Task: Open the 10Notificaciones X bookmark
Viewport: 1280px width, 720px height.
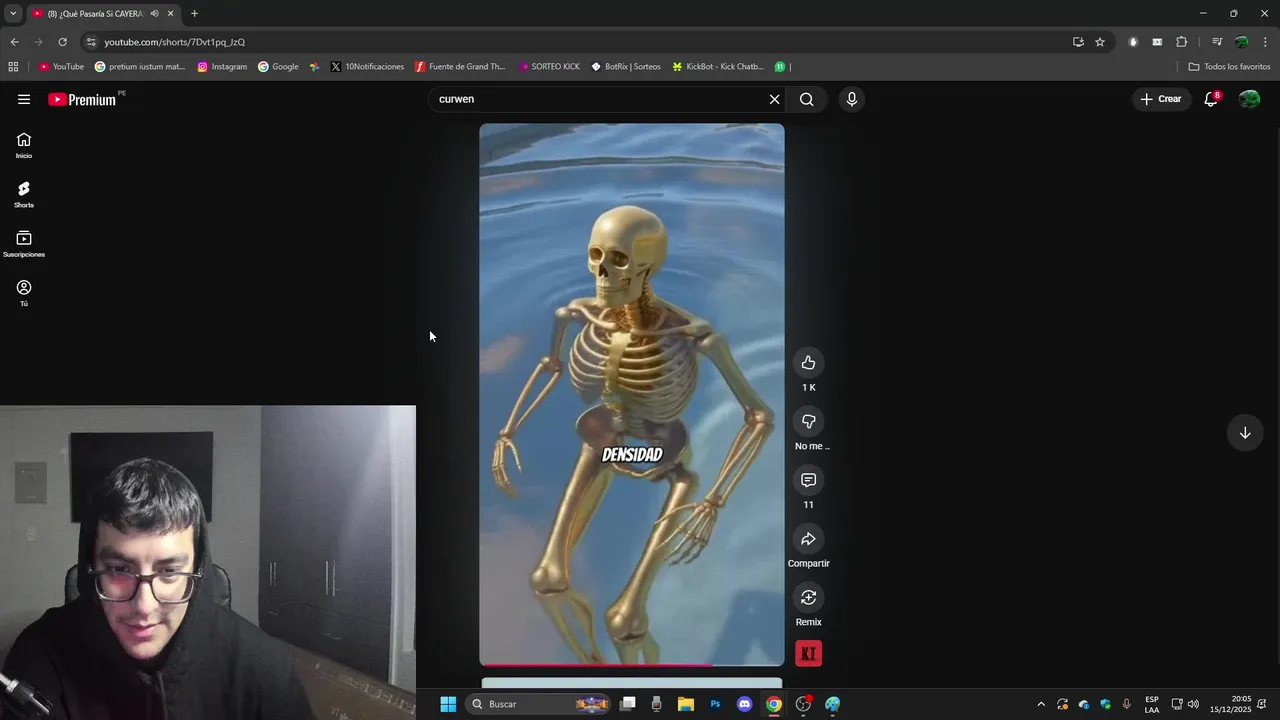Action: (x=367, y=67)
